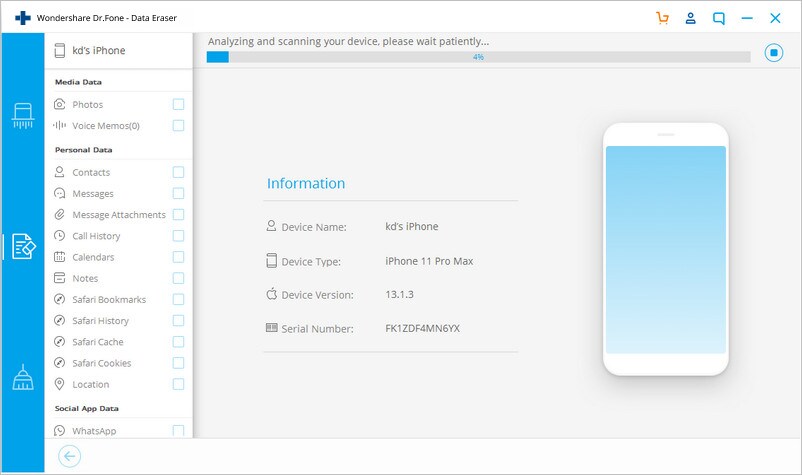Select the Message Attachments checkbox
Viewport: 802px width, 475px height.
(x=178, y=215)
